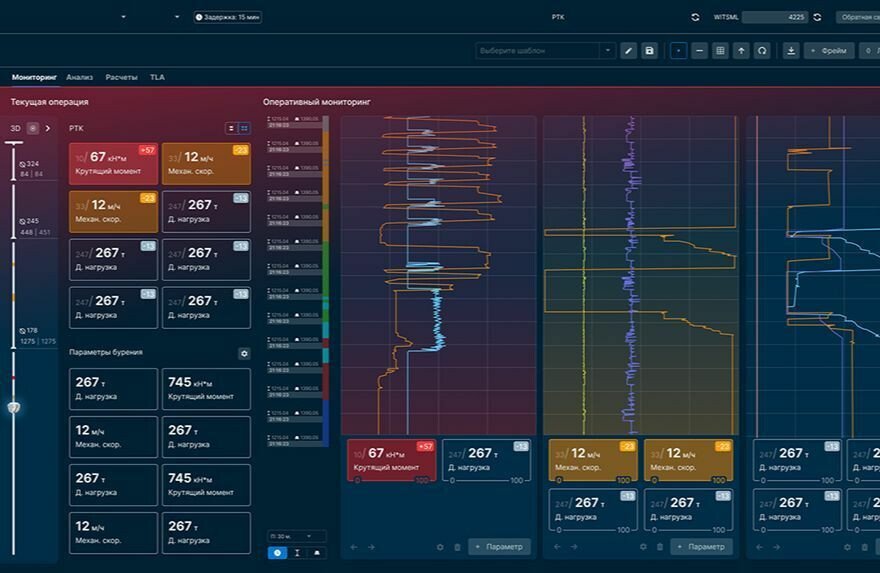Click the WITSML value field 4225
The width and height of the screenshot is (880, 573).
775,17
